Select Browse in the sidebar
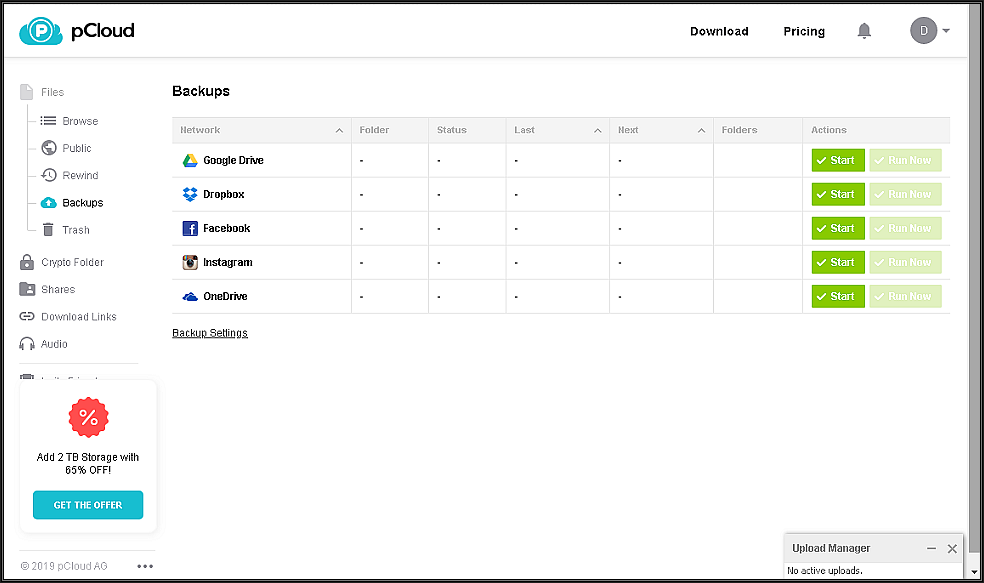The width and height of the screenshot is (984, 583). tap(80, 121)
